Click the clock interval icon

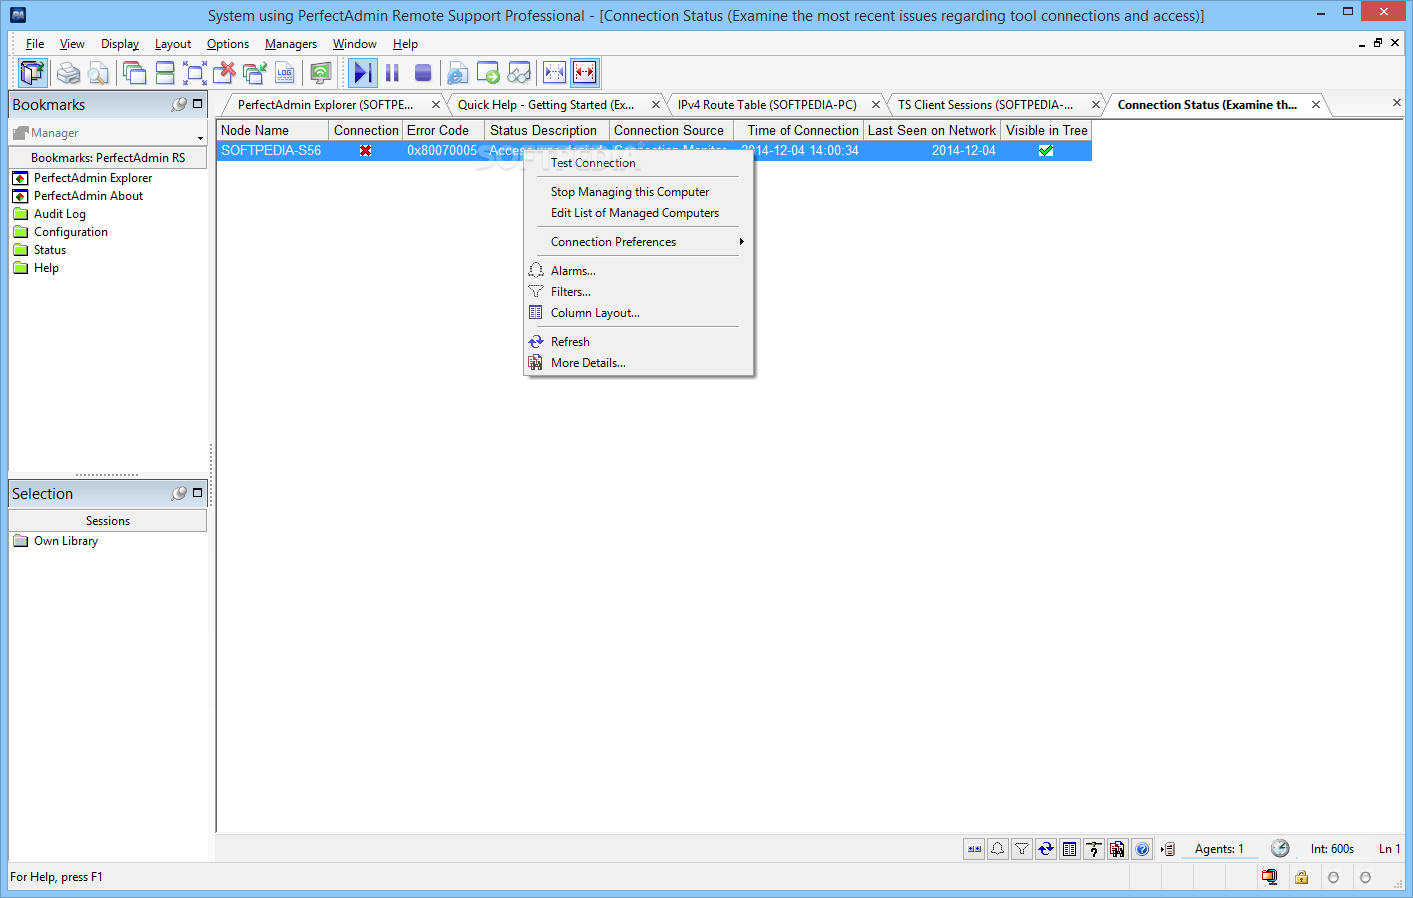coord(1280,848)
